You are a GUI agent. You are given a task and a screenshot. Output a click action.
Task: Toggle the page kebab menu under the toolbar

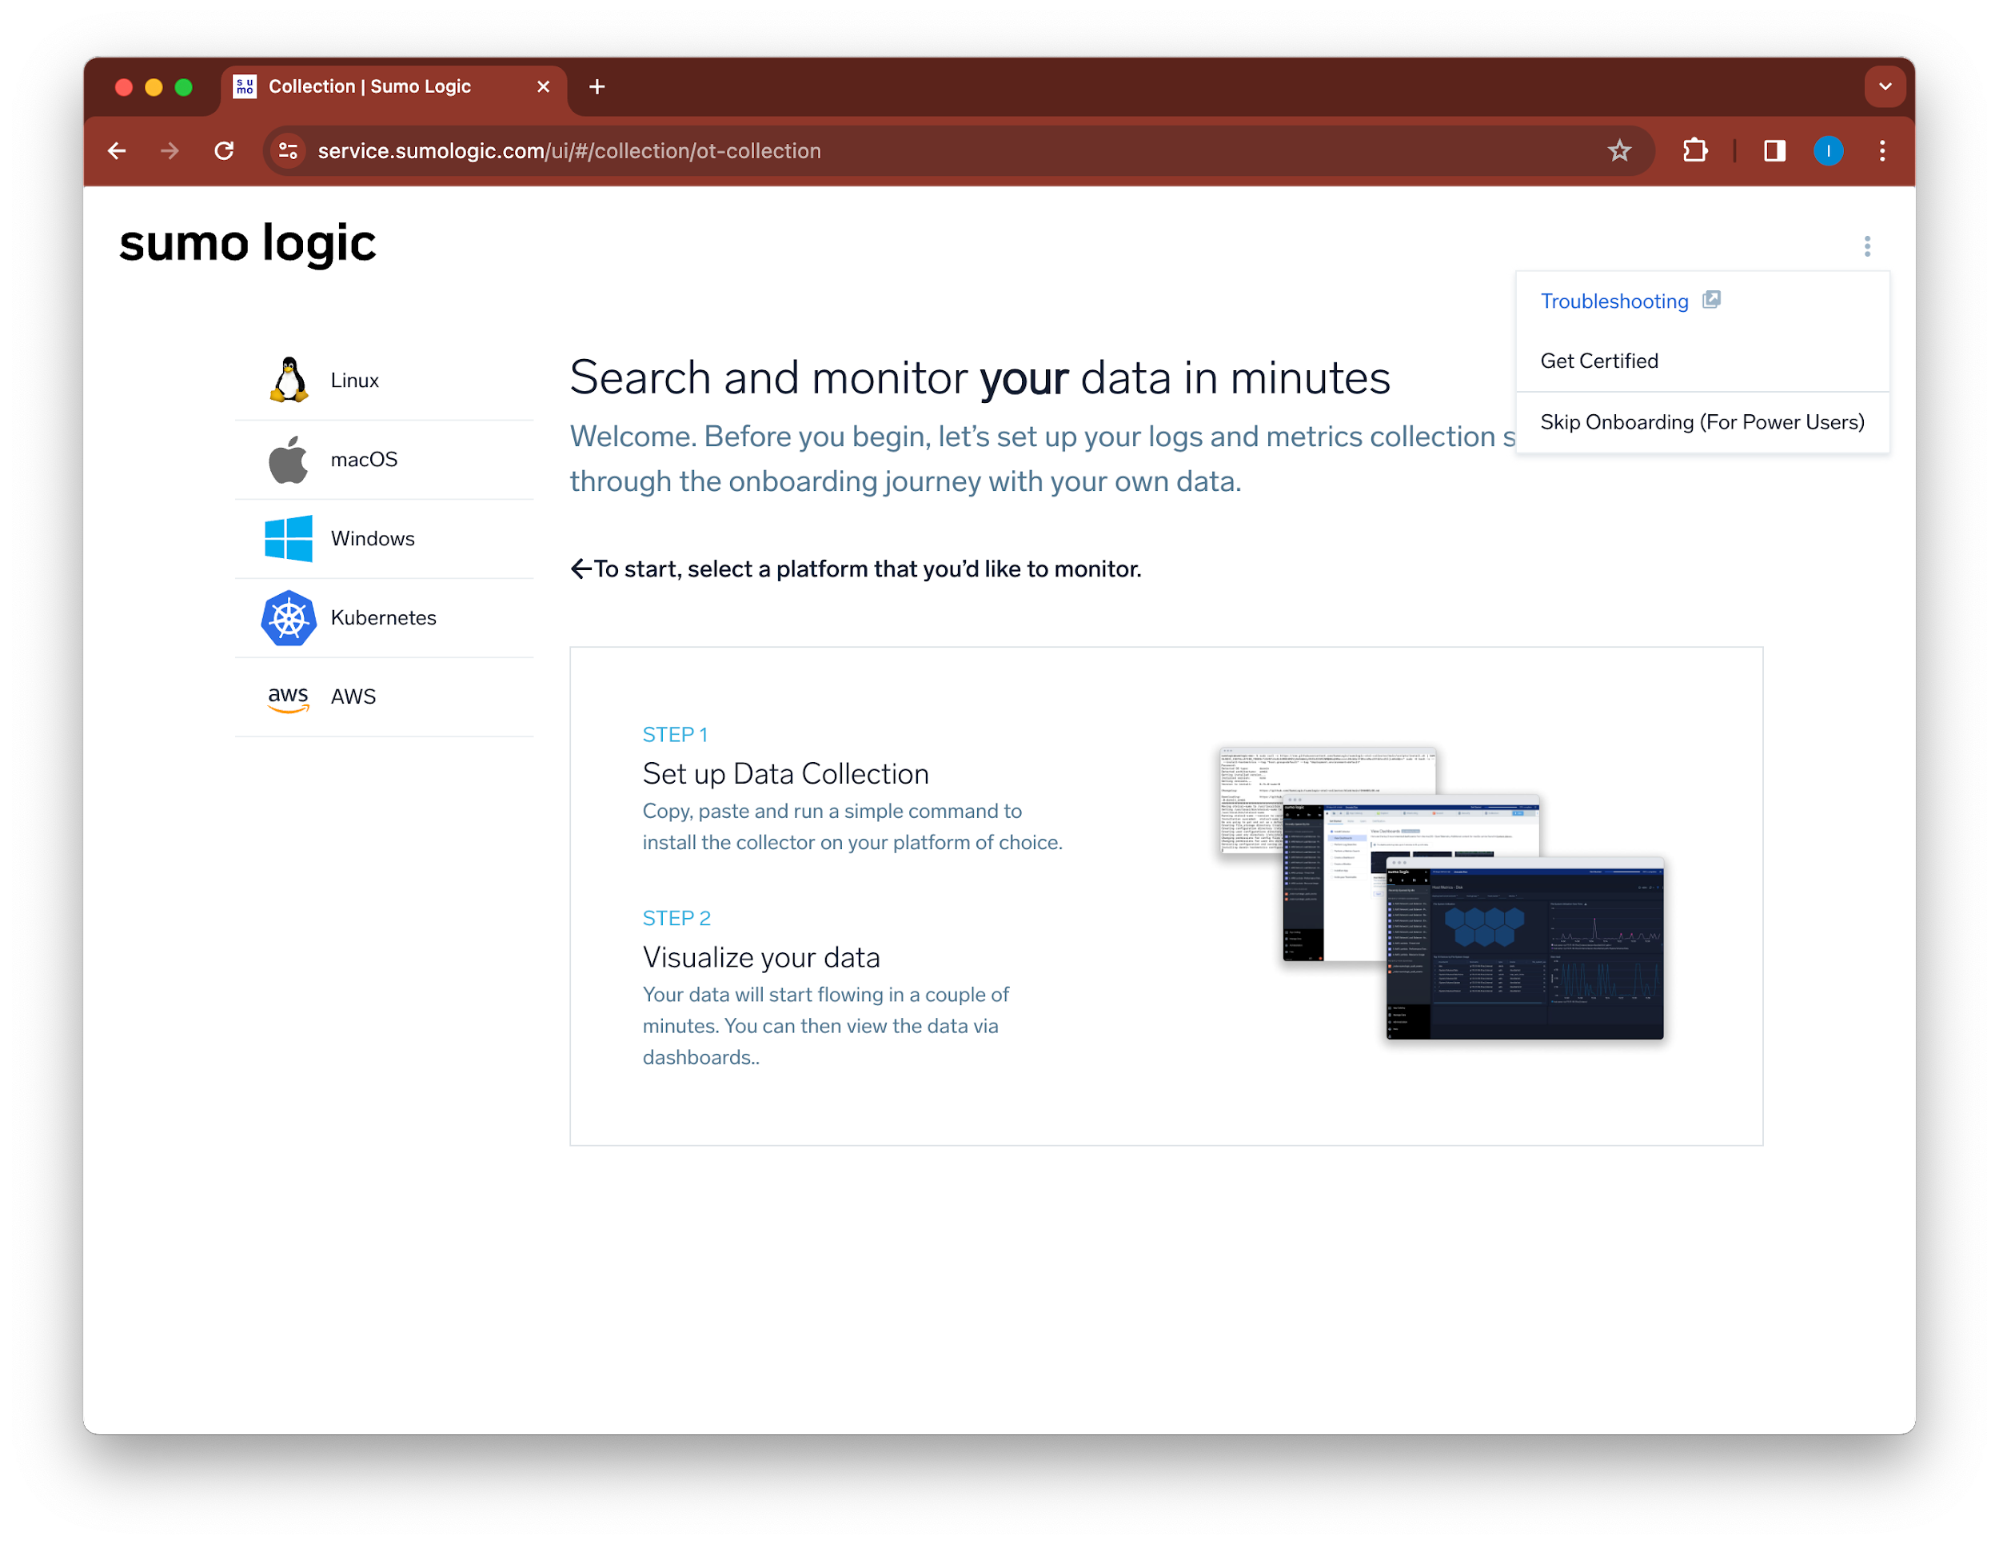click(x=1866, y=246)
